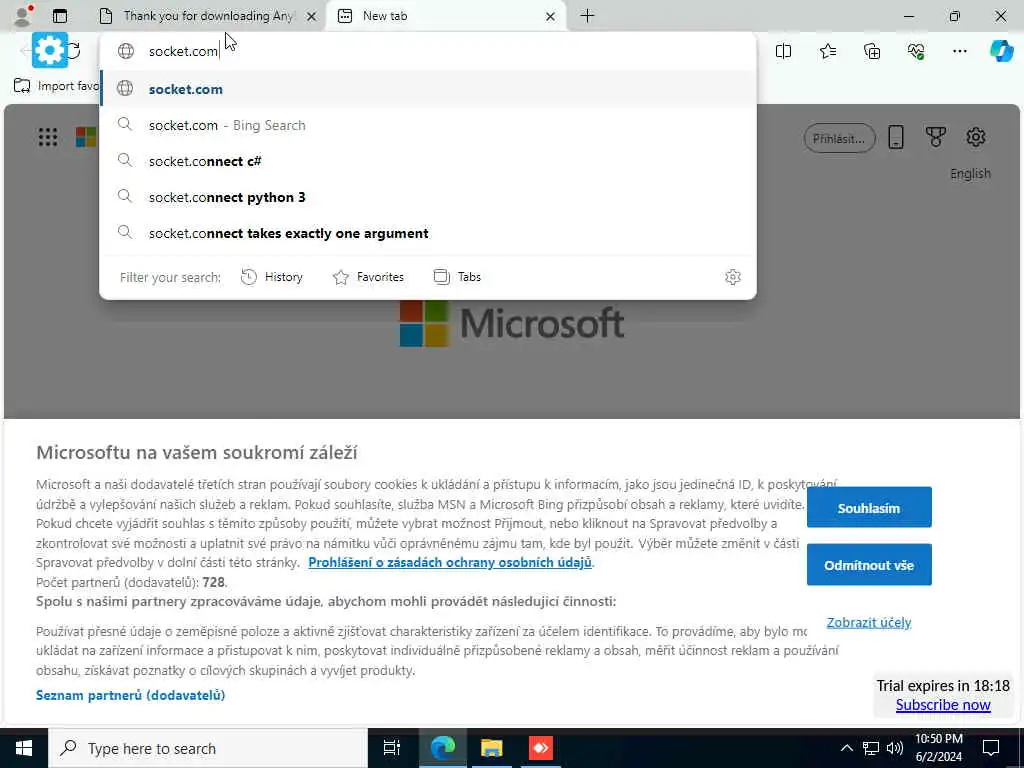This screenshot has height=768, width=1024.
Task: Click the Type here to search box
Action: click(208, 748)
